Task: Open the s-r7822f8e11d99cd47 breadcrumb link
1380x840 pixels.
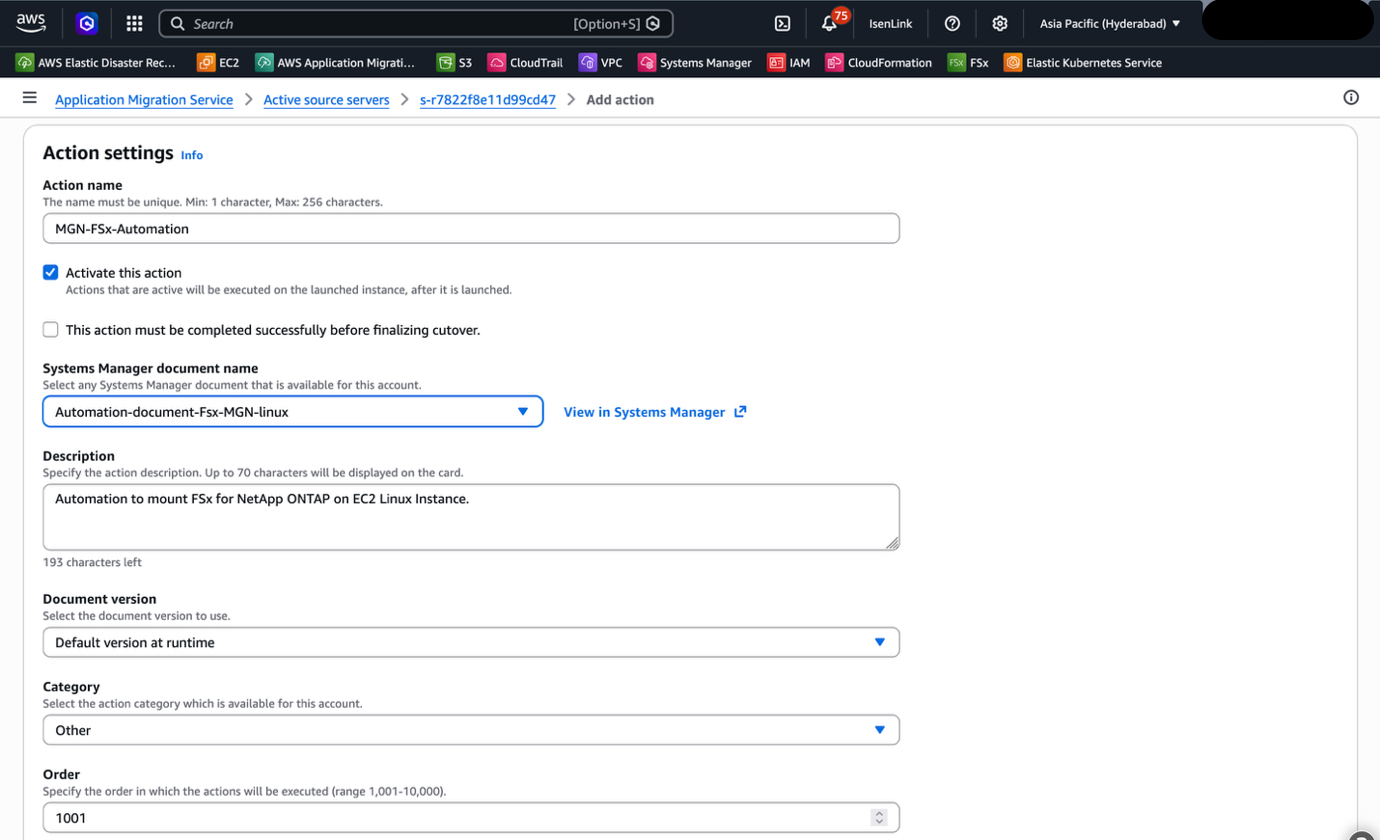Action: point(488,100)
